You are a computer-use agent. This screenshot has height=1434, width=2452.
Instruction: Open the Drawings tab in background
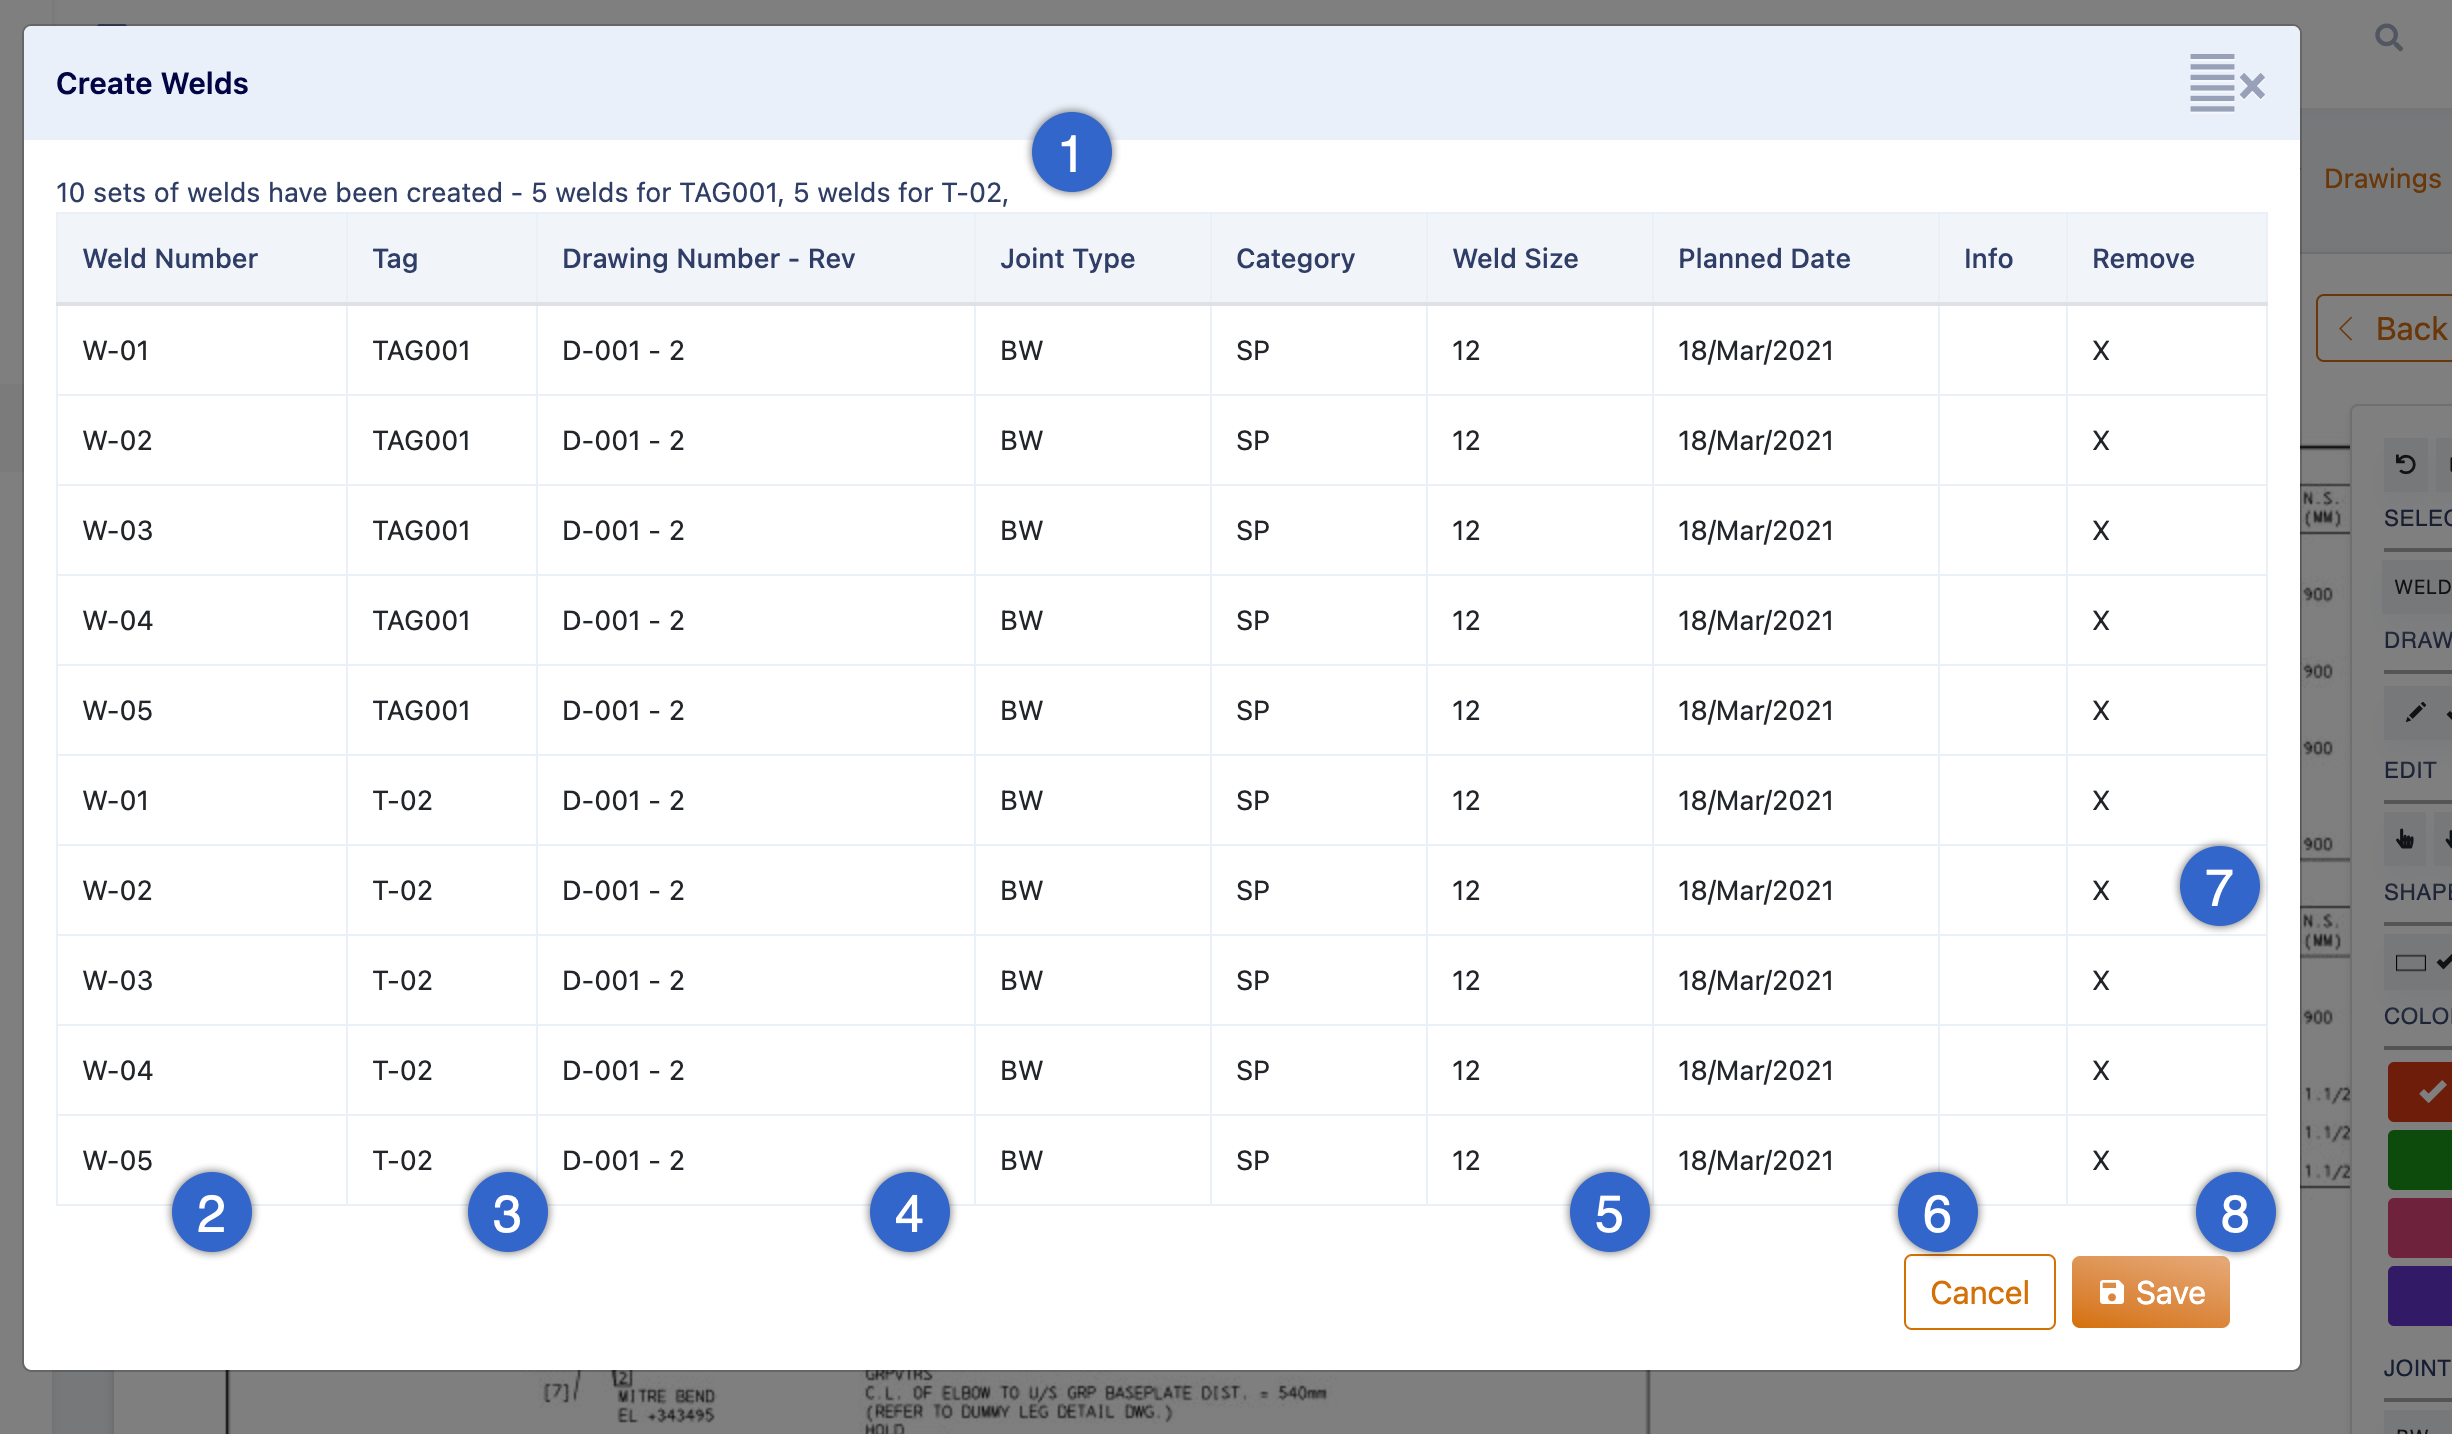[x=2383, y=179]
